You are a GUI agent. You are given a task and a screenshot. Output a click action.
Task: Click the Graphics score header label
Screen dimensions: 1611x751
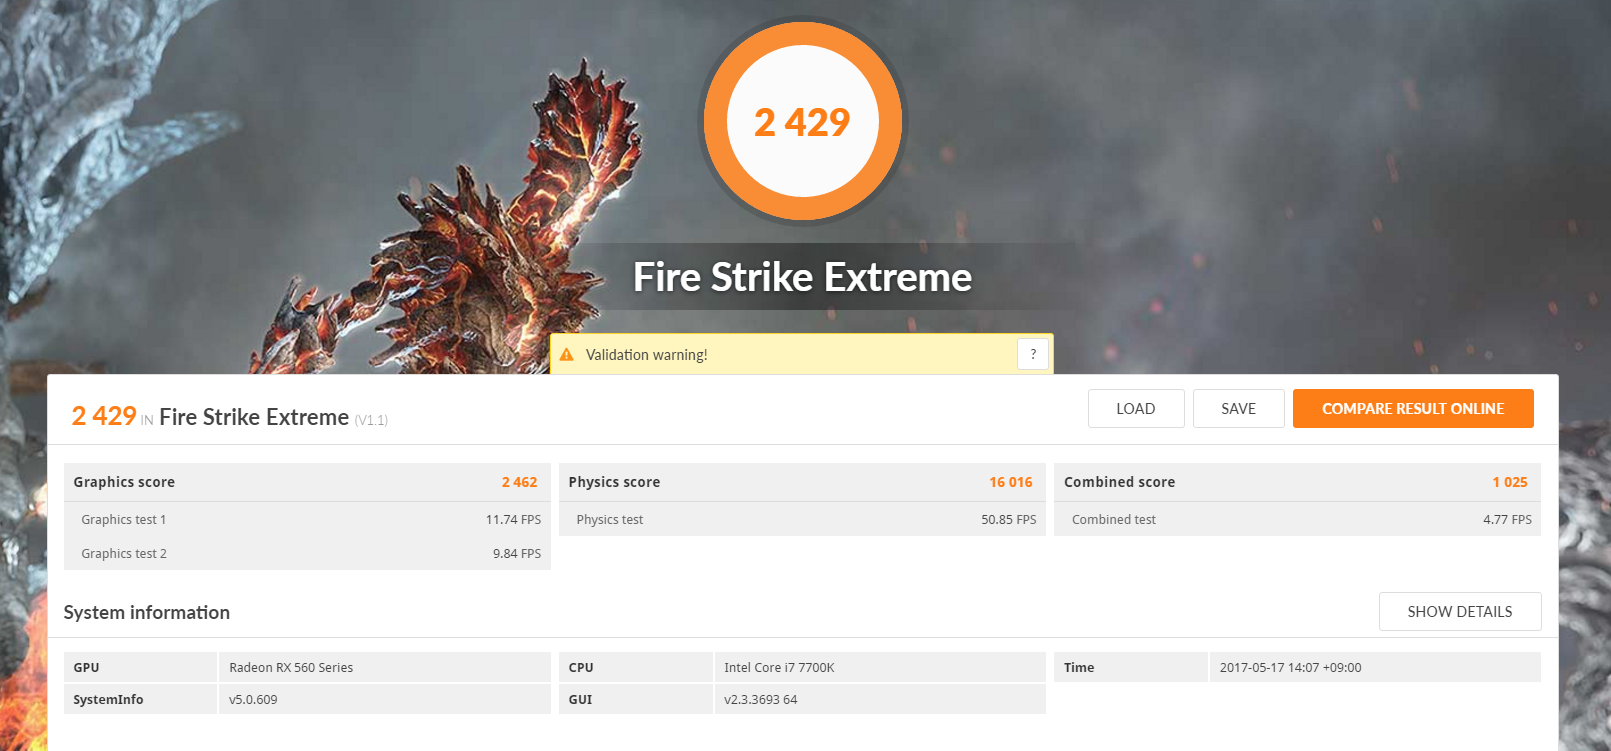tap(124, 482)
